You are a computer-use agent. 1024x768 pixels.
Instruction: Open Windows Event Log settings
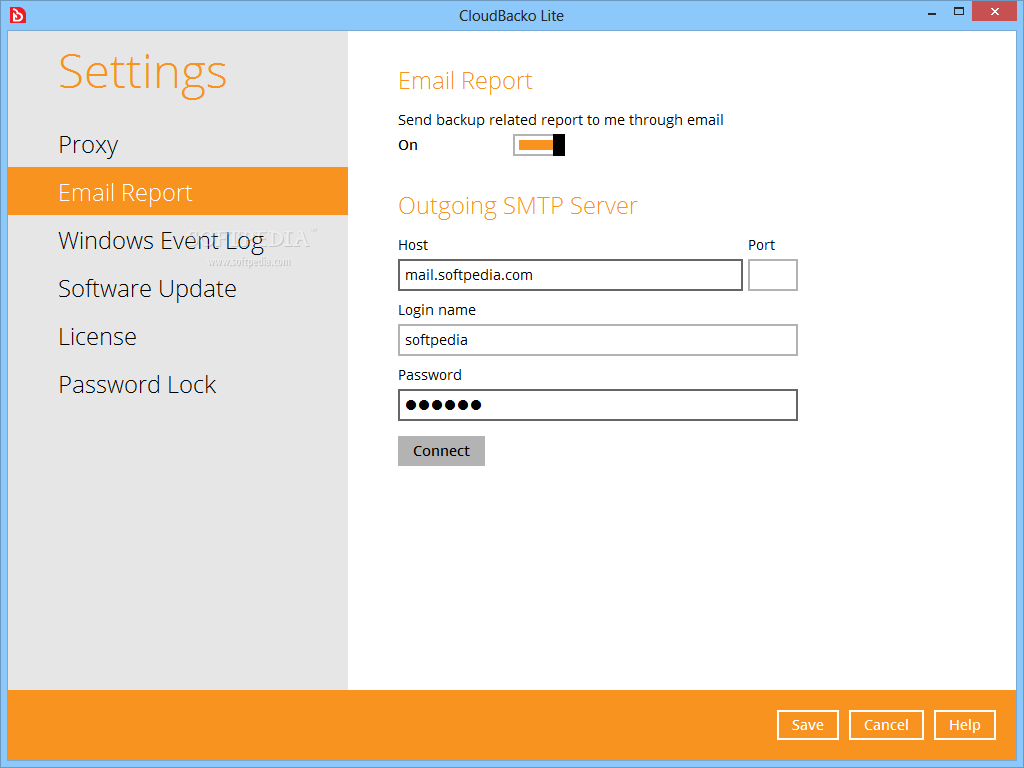point(178,240)
